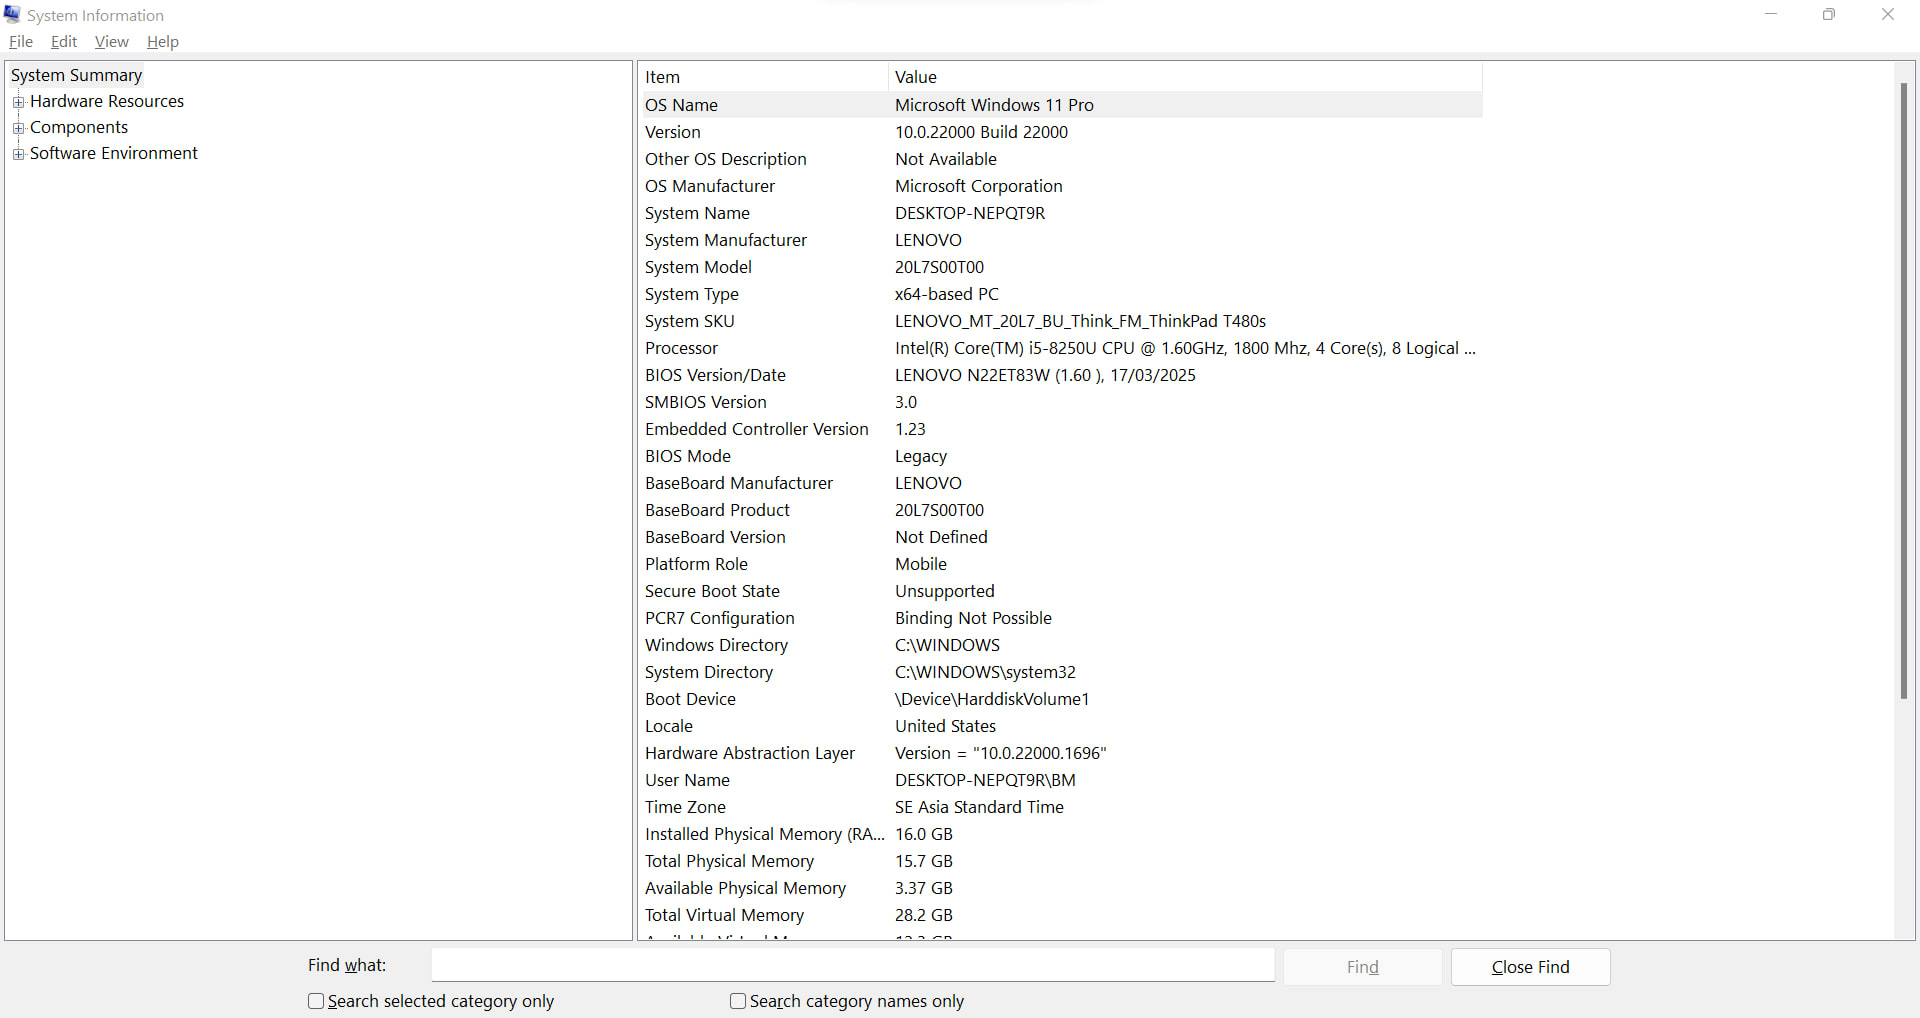The height and width of the screenshot is (1018, 1920).
Task: Select the BaseBoard Product row
Action: [x=1061, y=510]
